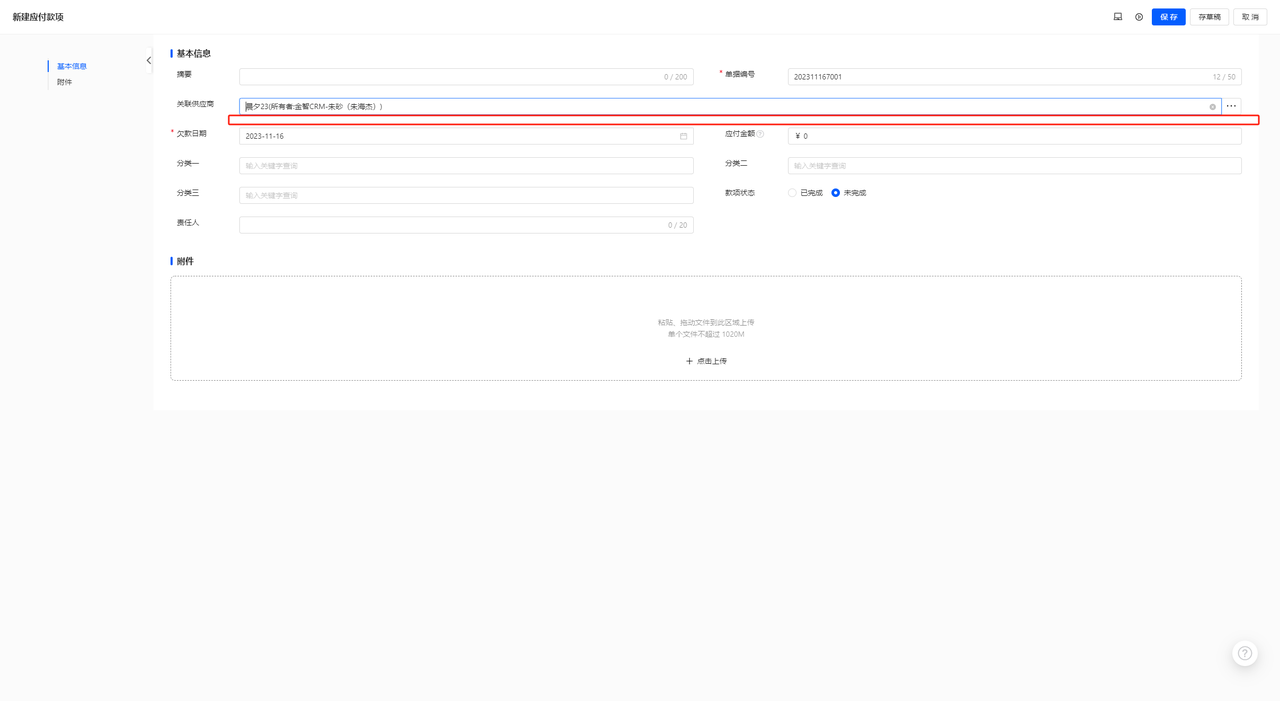Viewport: 1280px width, 701px height.
Task: Click the 取消 button
Action: (1250, 17)
